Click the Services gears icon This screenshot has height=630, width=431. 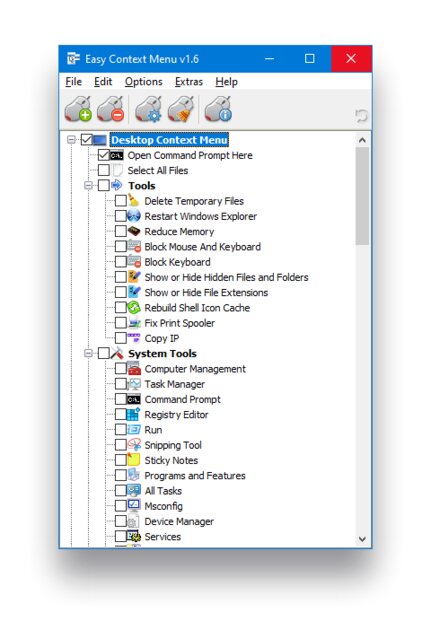point(134,536)
